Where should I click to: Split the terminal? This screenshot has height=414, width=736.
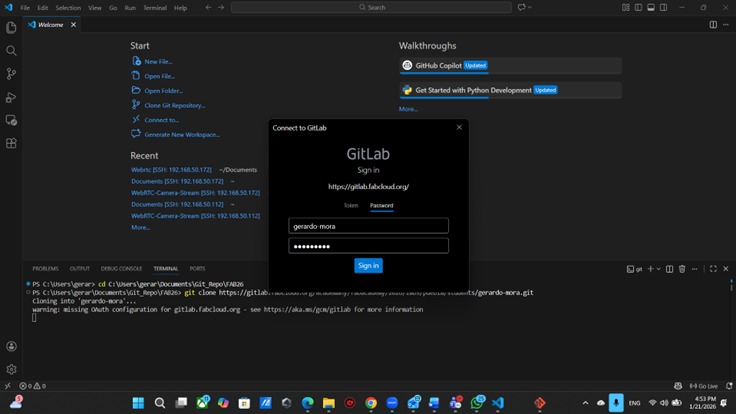669,269
